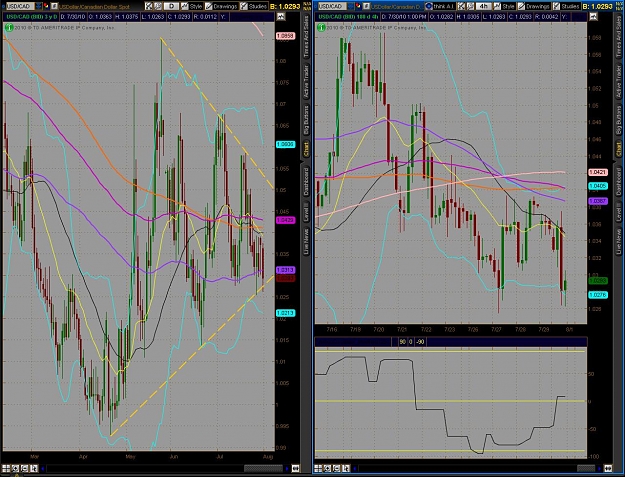
Task: Select the Chart tab in left sidebar
Action: [306, 149]
